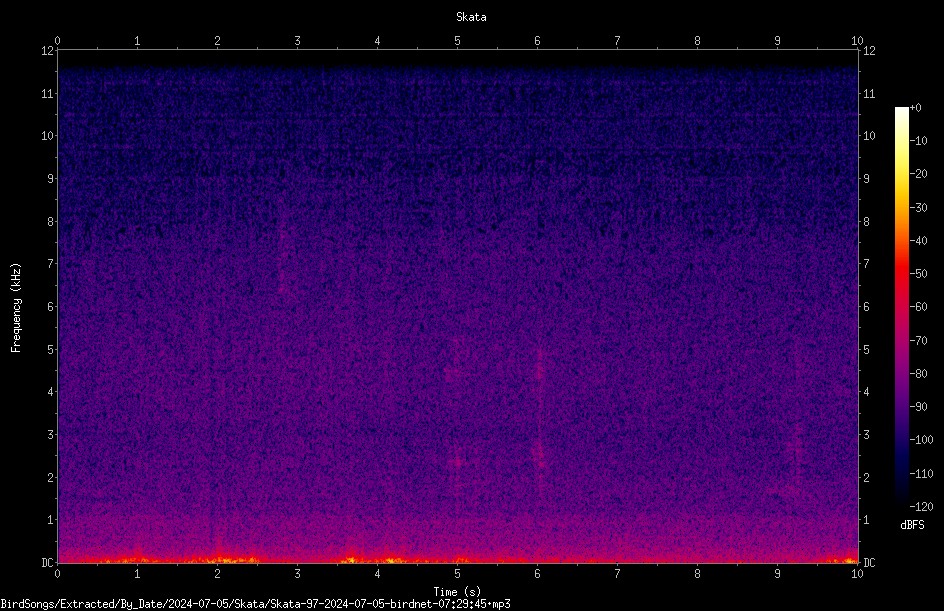Click the '6' label on the left frequency axis
The width and height of the screenshot is (944, 611).
pyautogui.click(x=51, y=306)
